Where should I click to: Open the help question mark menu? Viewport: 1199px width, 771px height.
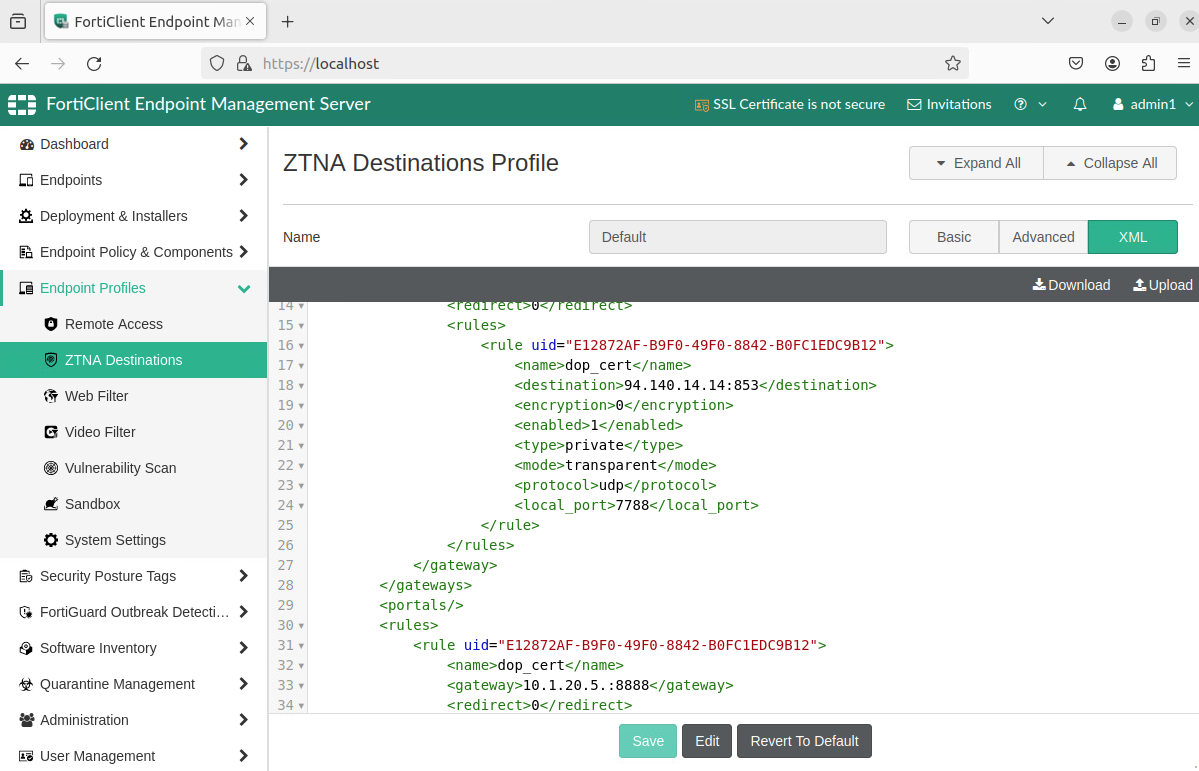click(x=1021, y=104)
